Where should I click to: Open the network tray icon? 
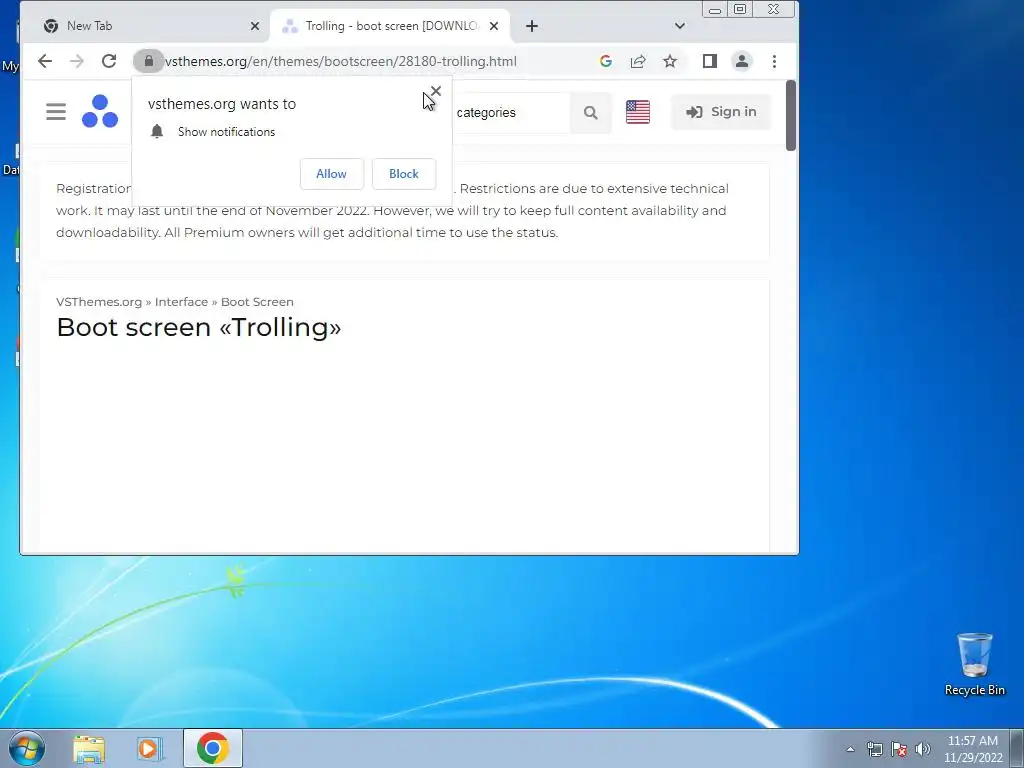coord(874,749)
